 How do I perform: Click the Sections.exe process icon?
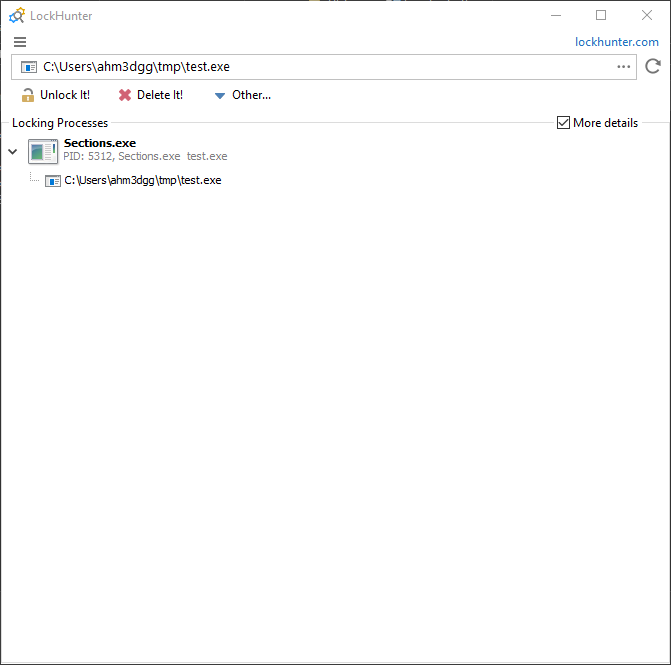[43, 151]
